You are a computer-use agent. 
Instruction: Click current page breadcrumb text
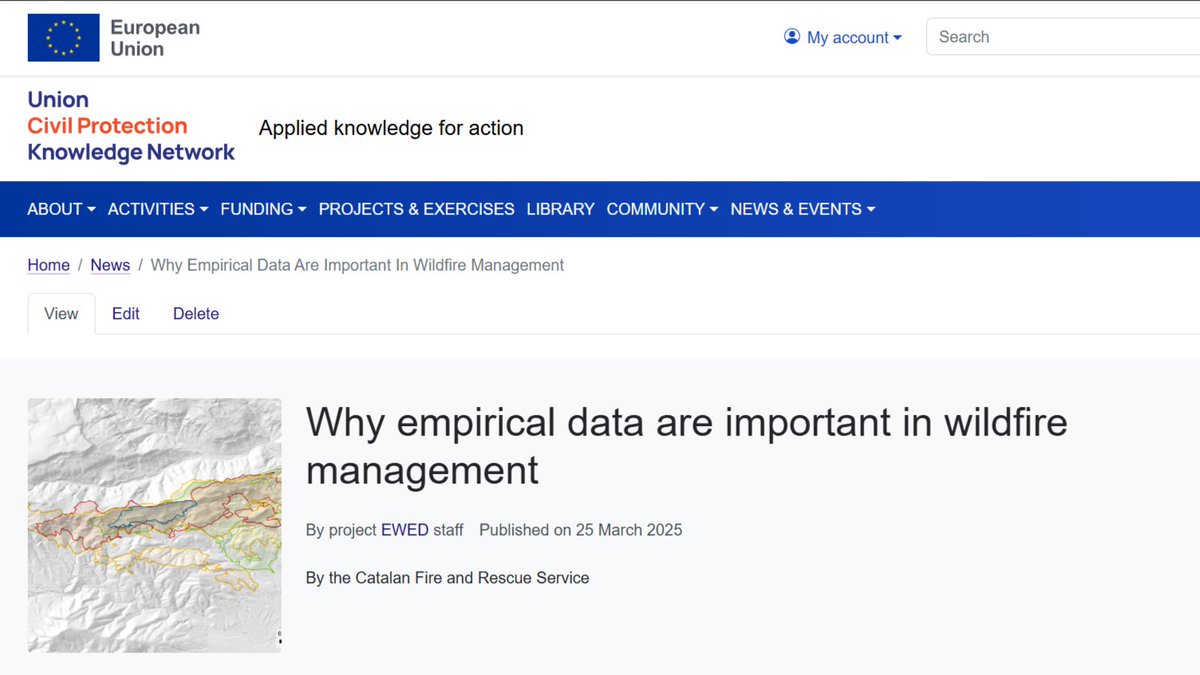pos(357,265)
